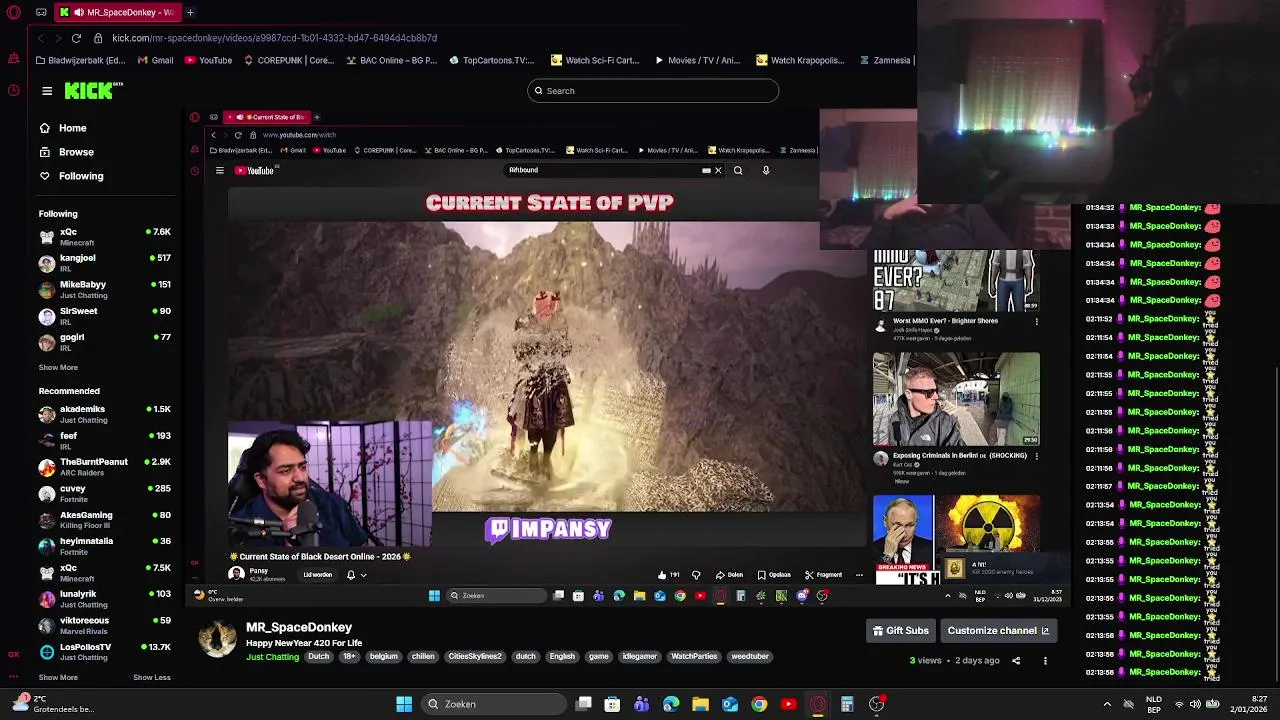The height and width of the screenshot is (720, 1280).
Task: Open Microsoft Edge from taskbar
Action: (671, 704)
